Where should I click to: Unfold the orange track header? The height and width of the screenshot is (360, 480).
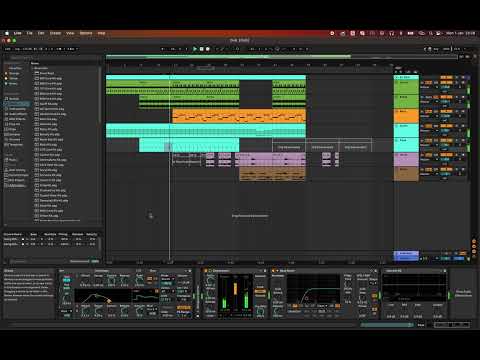pyautogui.click(x=397, y=111)
